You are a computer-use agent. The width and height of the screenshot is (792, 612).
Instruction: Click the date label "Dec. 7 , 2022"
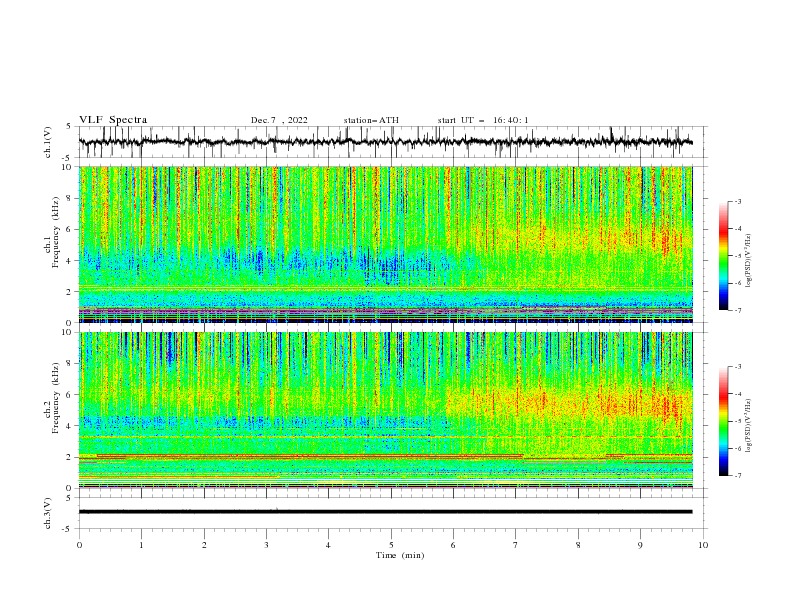(279, 120)
